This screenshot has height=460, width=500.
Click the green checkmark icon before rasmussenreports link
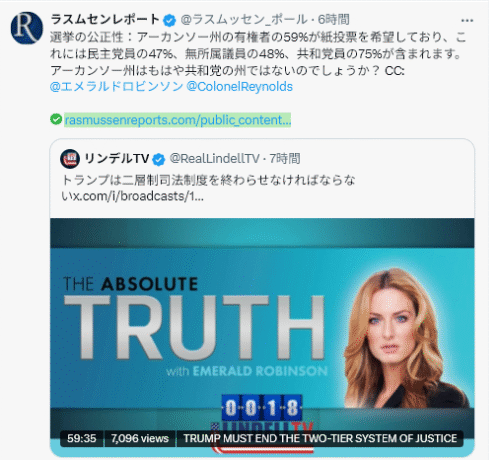click(x=56, y=119)
